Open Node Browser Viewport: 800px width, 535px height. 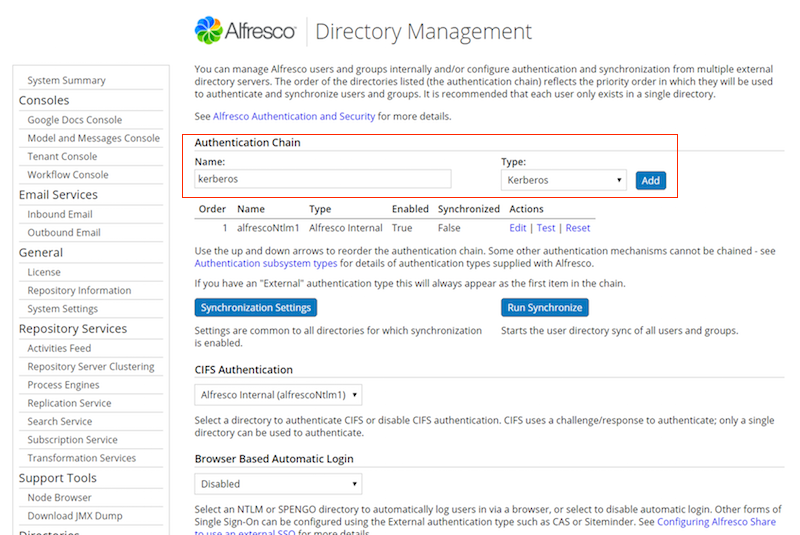click(59, 498)
